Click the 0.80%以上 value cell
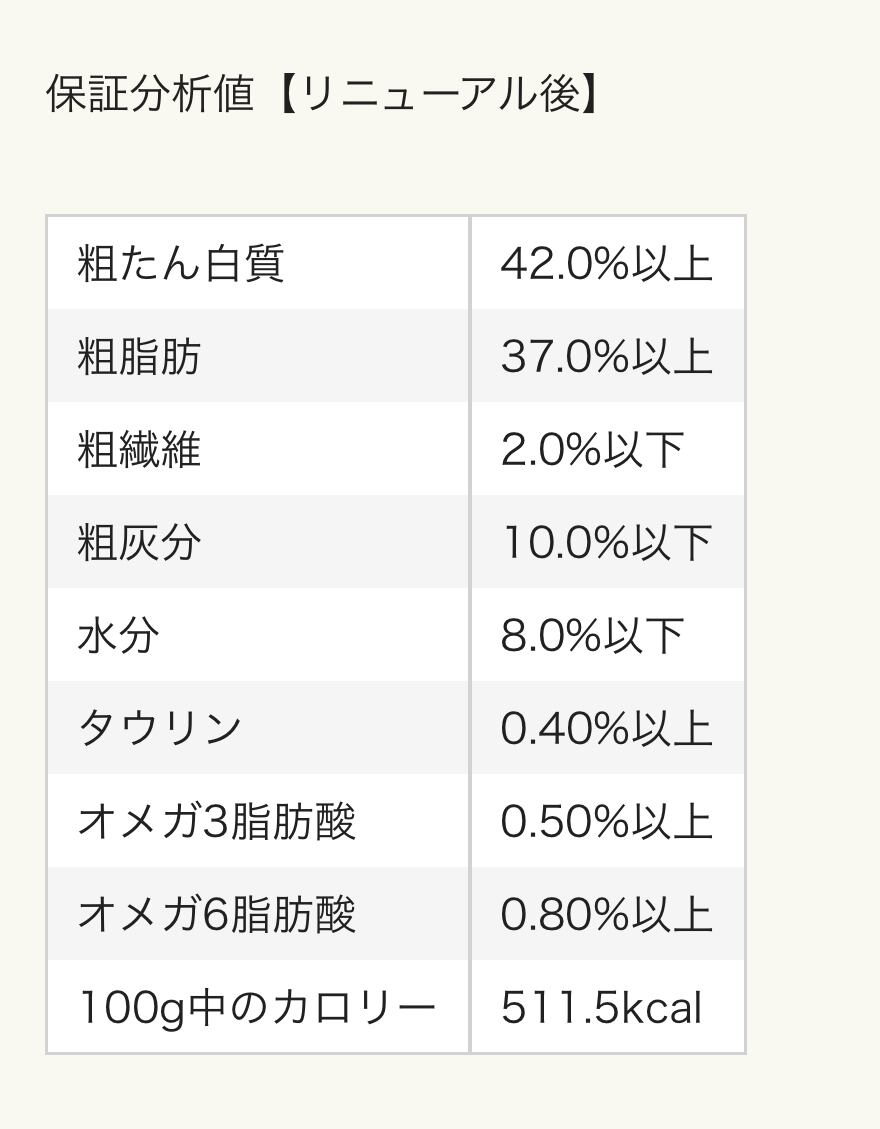Image resolution: width=880 pixels, height=1129 pixels. pyautogui.click(x=606, y=915)
